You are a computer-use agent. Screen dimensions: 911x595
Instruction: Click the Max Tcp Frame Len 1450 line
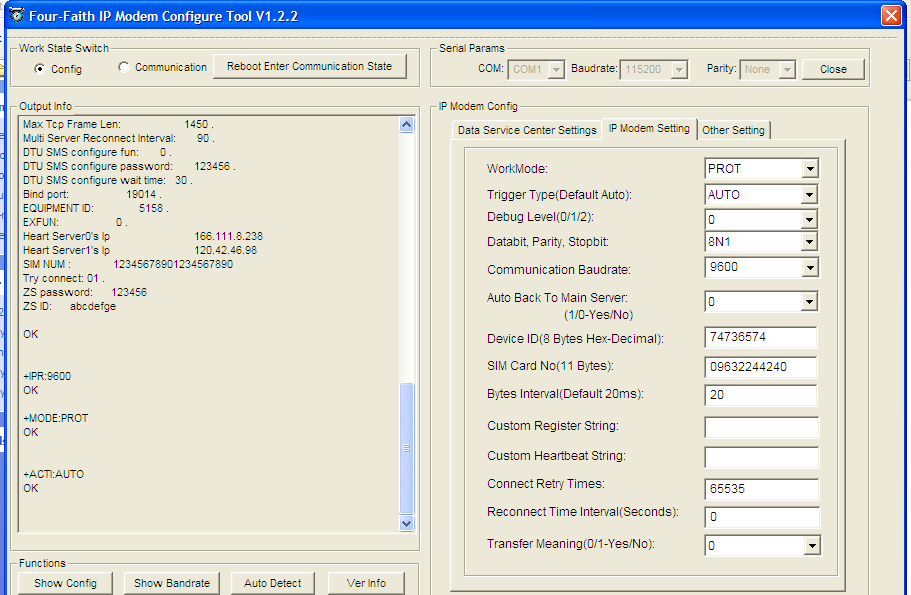118,124
